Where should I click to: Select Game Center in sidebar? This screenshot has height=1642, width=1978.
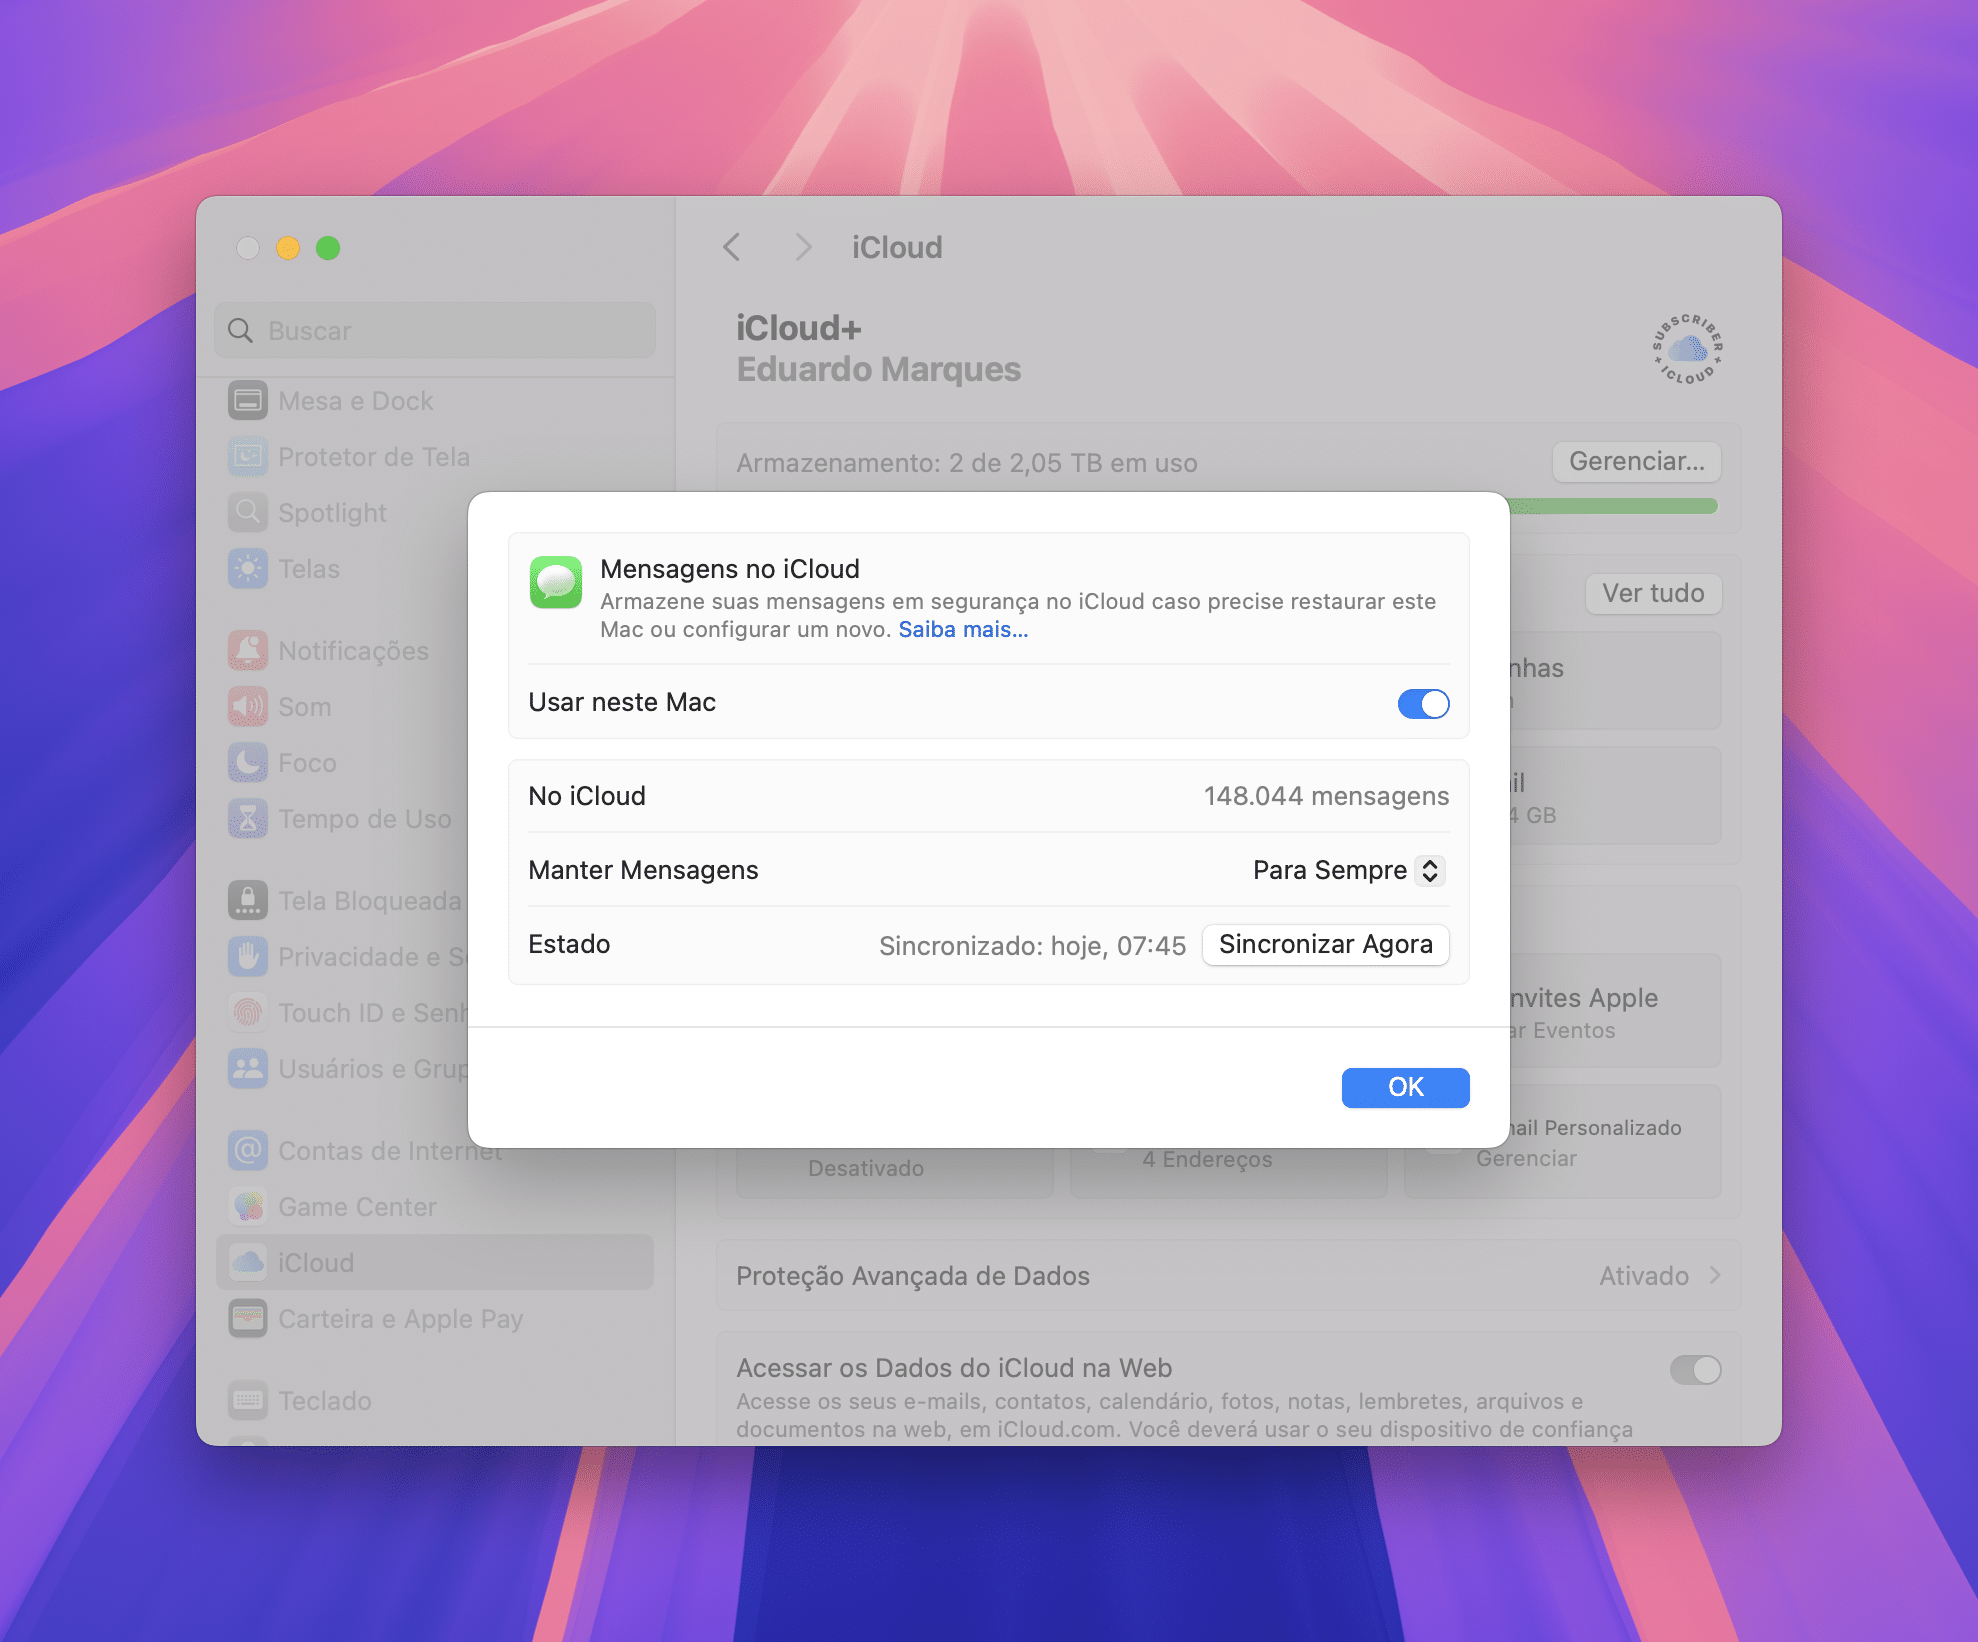[435, 1207]
